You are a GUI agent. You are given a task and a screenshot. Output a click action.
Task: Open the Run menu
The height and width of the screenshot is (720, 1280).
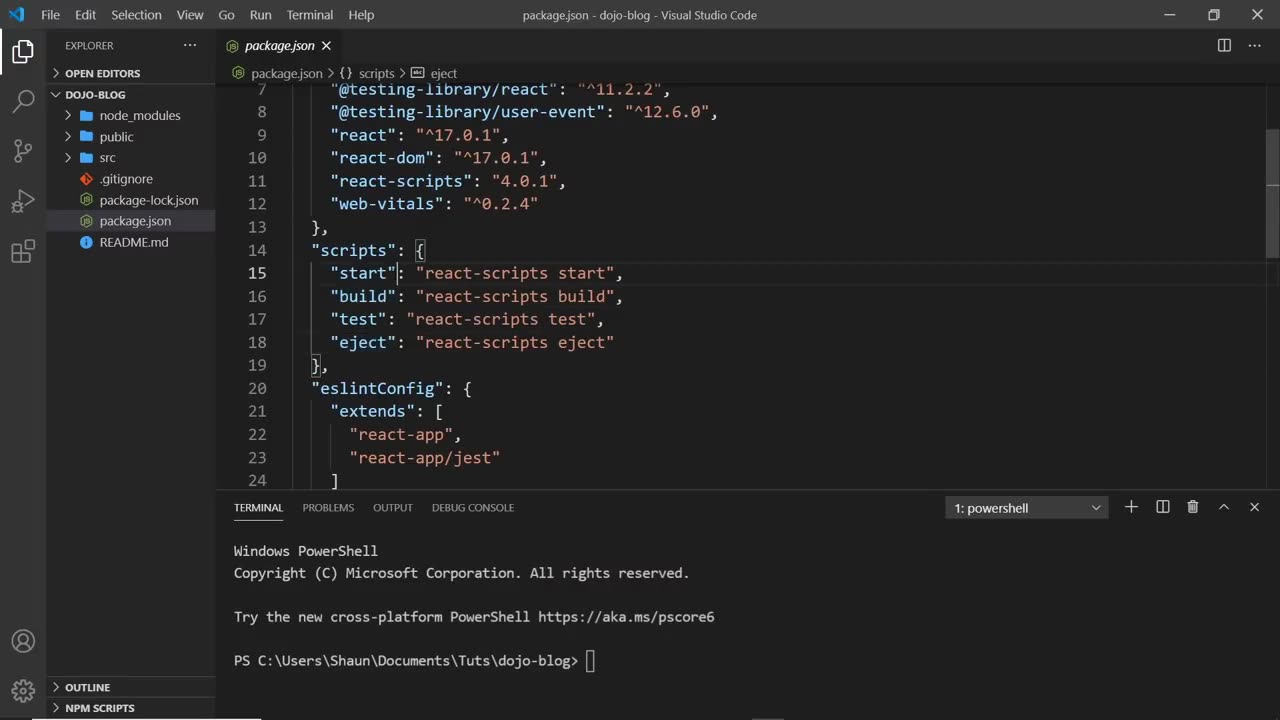click(x=260, y=15)
